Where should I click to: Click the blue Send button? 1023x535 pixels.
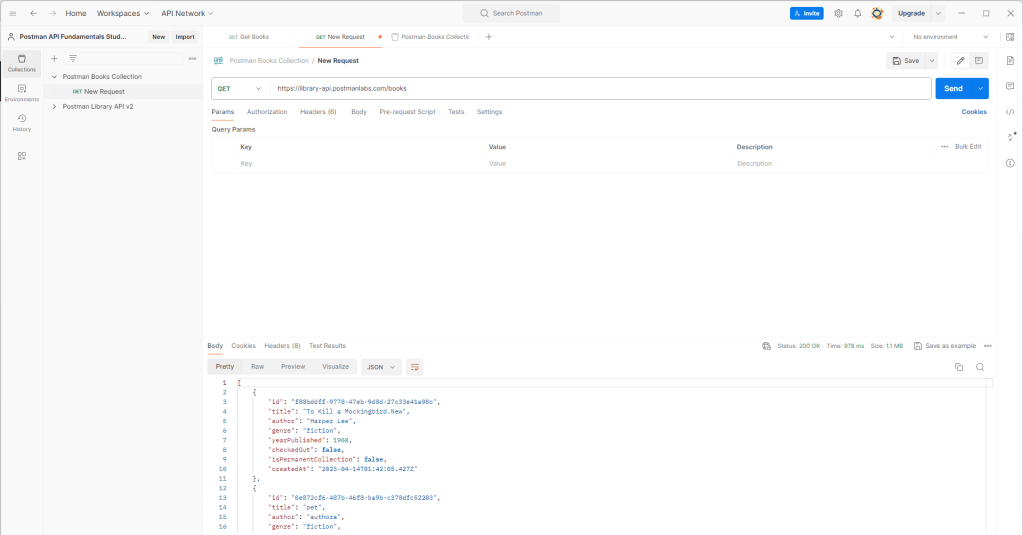pos(954,88)
